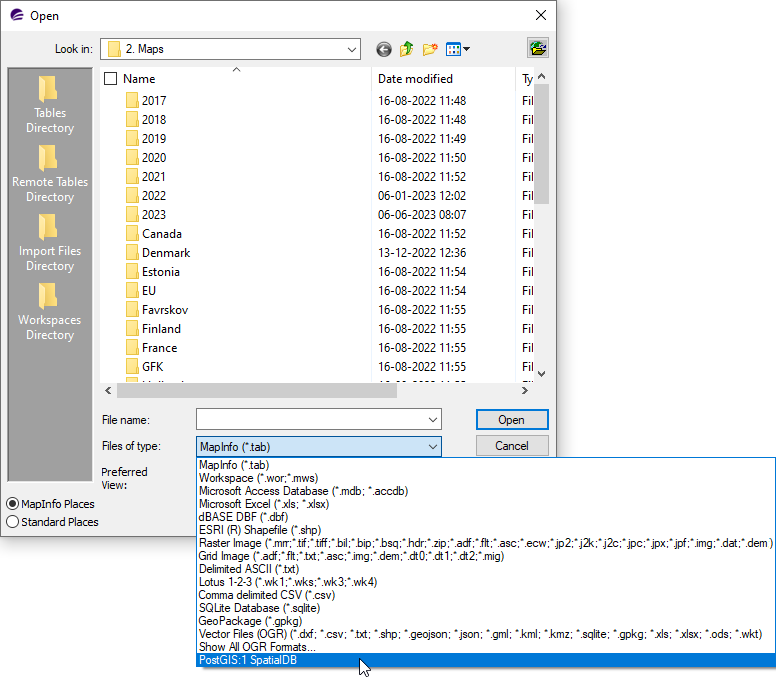Image resolution: width=776 pixels, height=680 pixels.
Task: Choose GeoPackage (*.gpkg) file type
Action: pyautogui.click(x=485, y=621)
